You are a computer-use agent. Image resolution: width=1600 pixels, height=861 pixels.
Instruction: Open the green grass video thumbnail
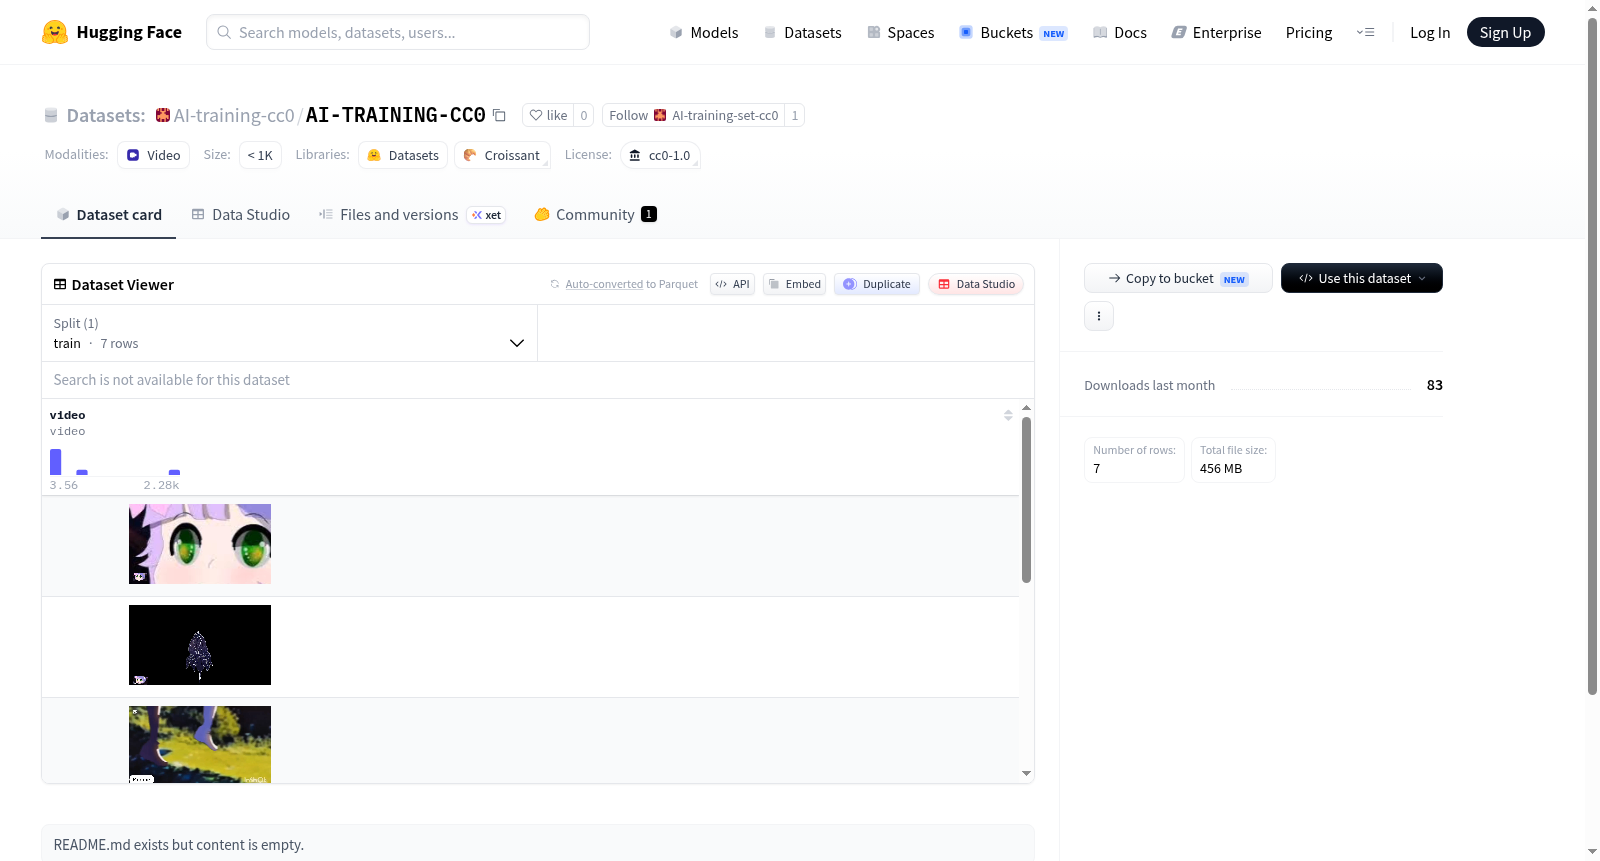pyautogui.click(x=200, y=744)
